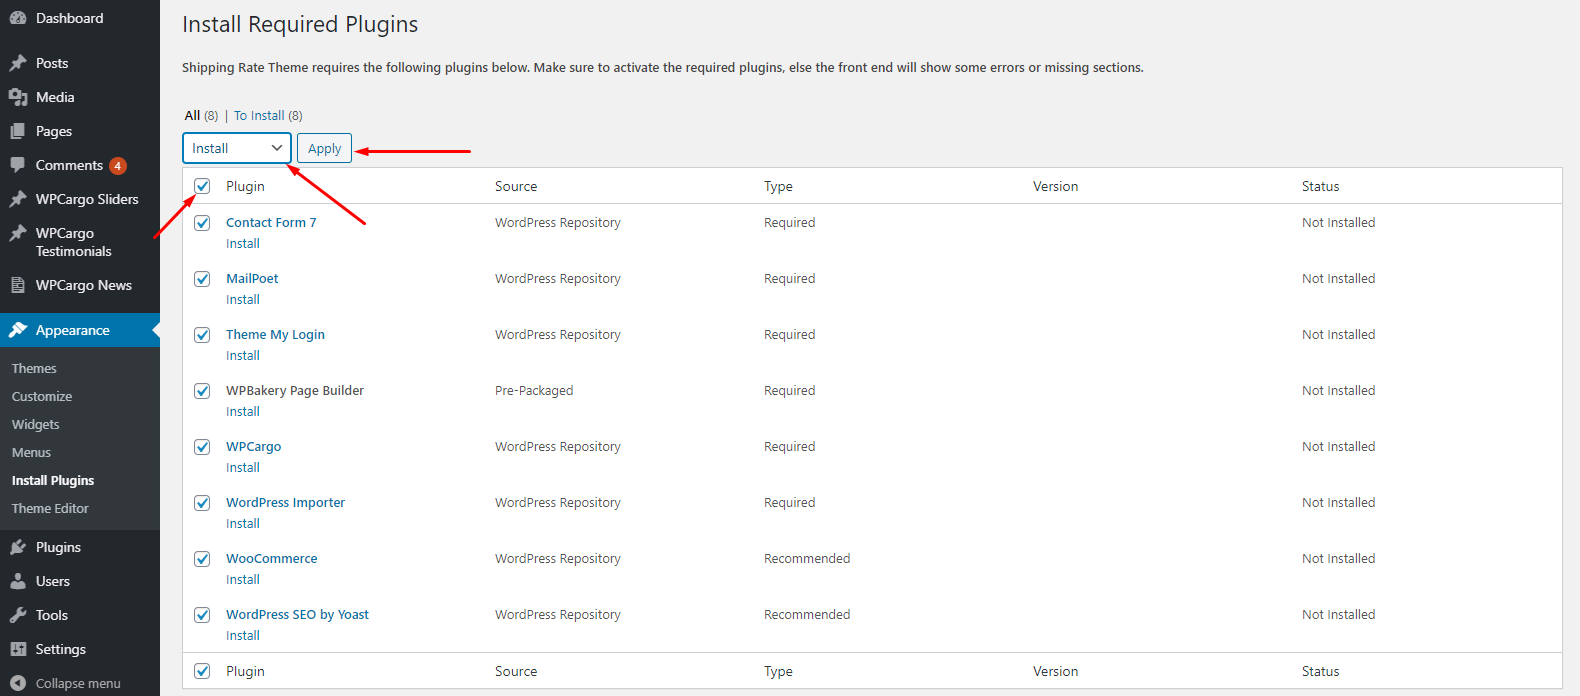
Task: Uncheck the Theme My Login checkbox
Action: [x=202, y=335]
